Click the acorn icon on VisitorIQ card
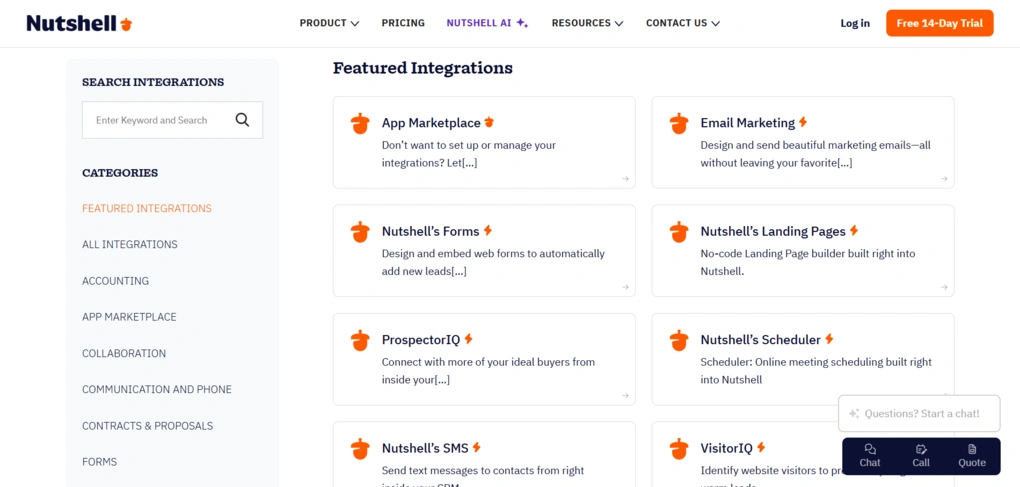 click(x=678, y=449)
